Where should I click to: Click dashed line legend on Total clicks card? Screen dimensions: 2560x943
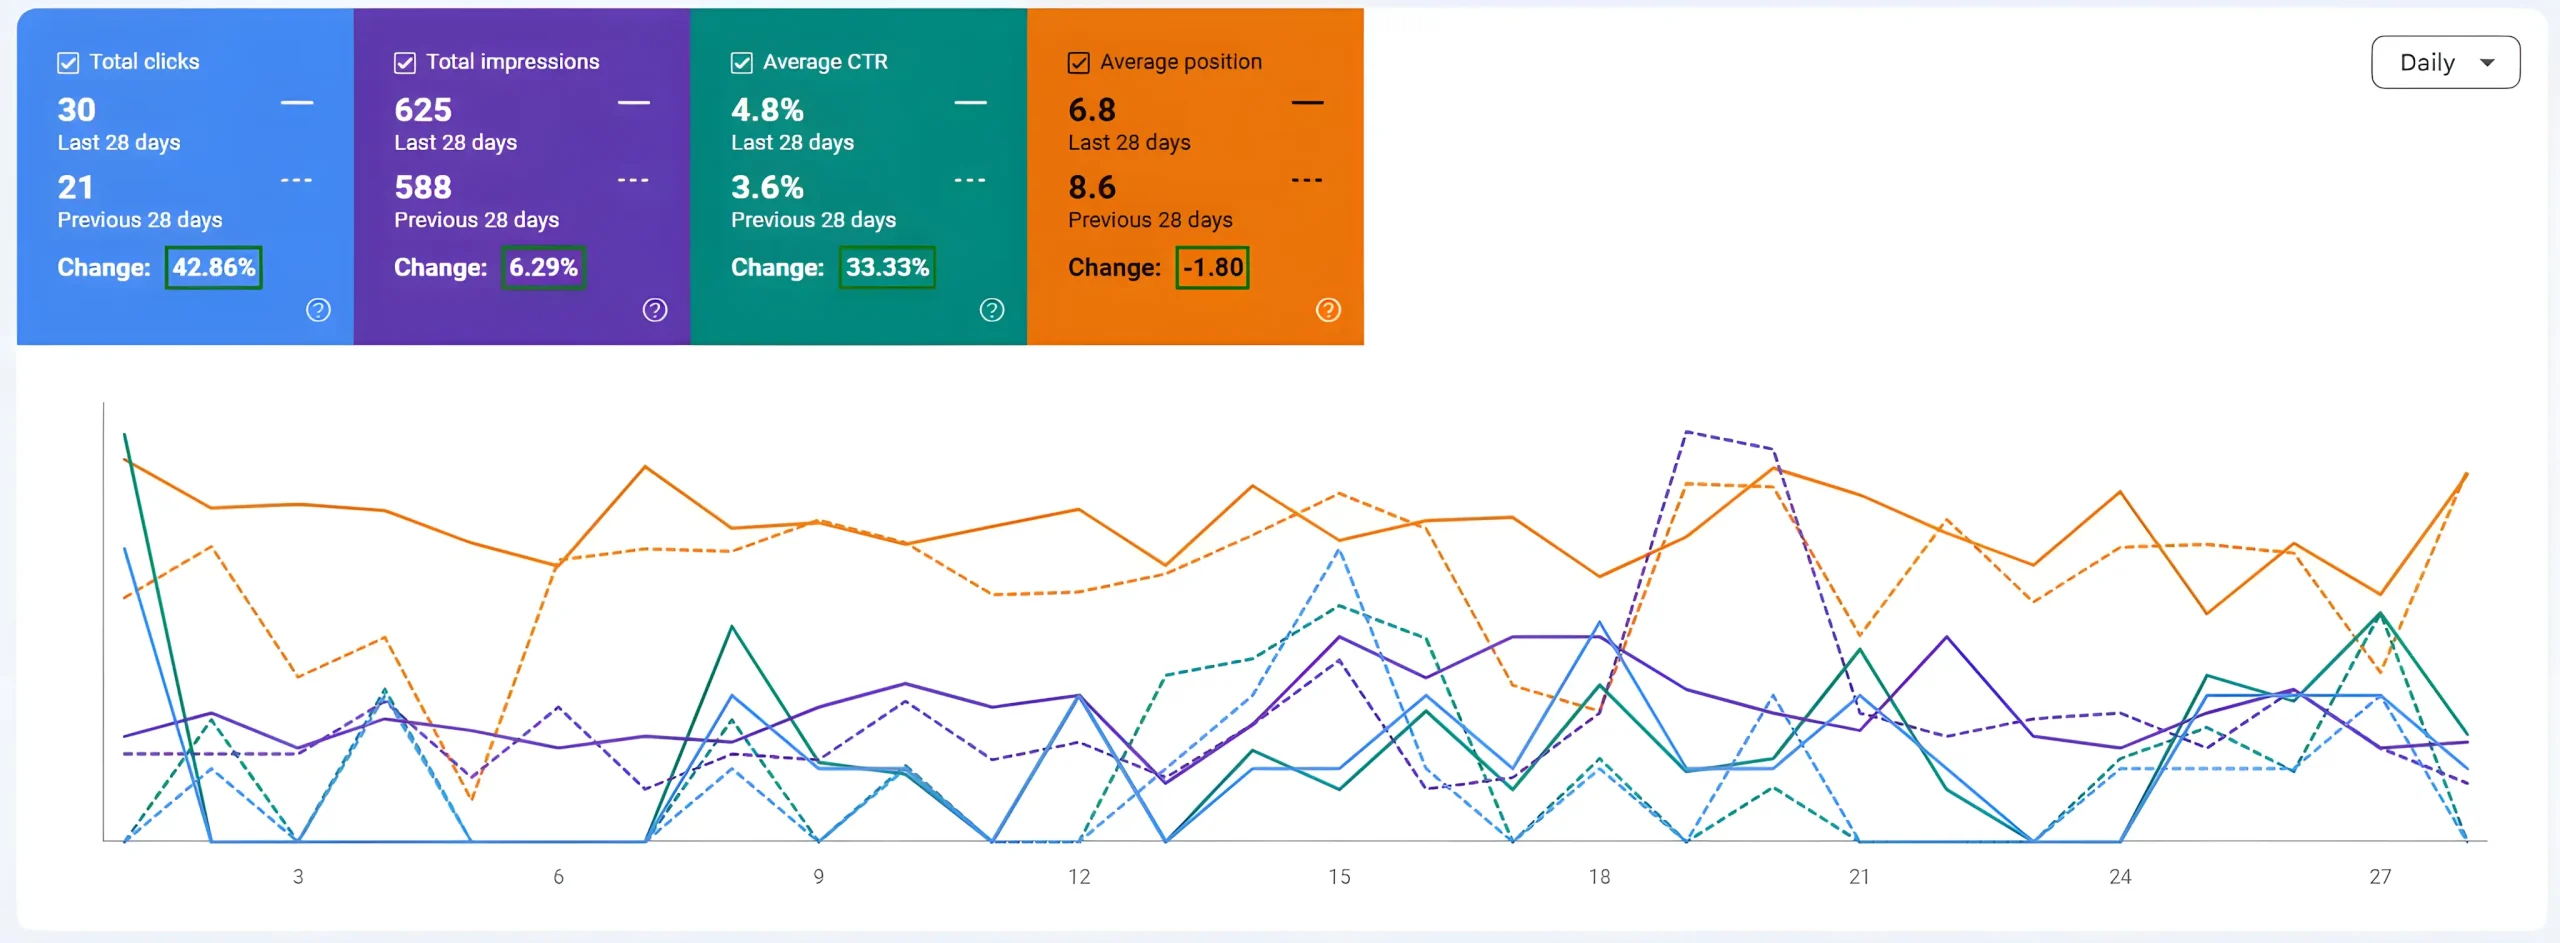297,180
